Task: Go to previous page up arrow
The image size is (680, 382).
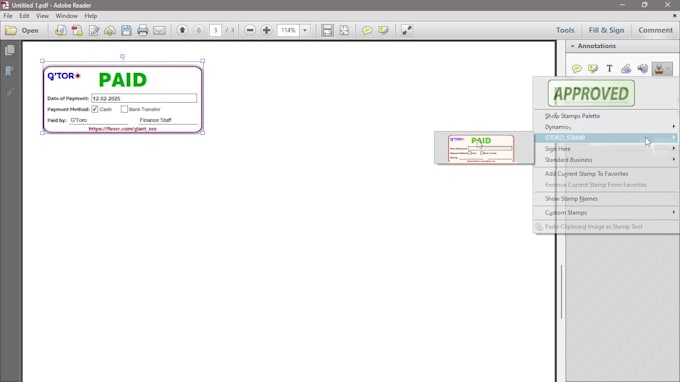Action: (183, 30)
